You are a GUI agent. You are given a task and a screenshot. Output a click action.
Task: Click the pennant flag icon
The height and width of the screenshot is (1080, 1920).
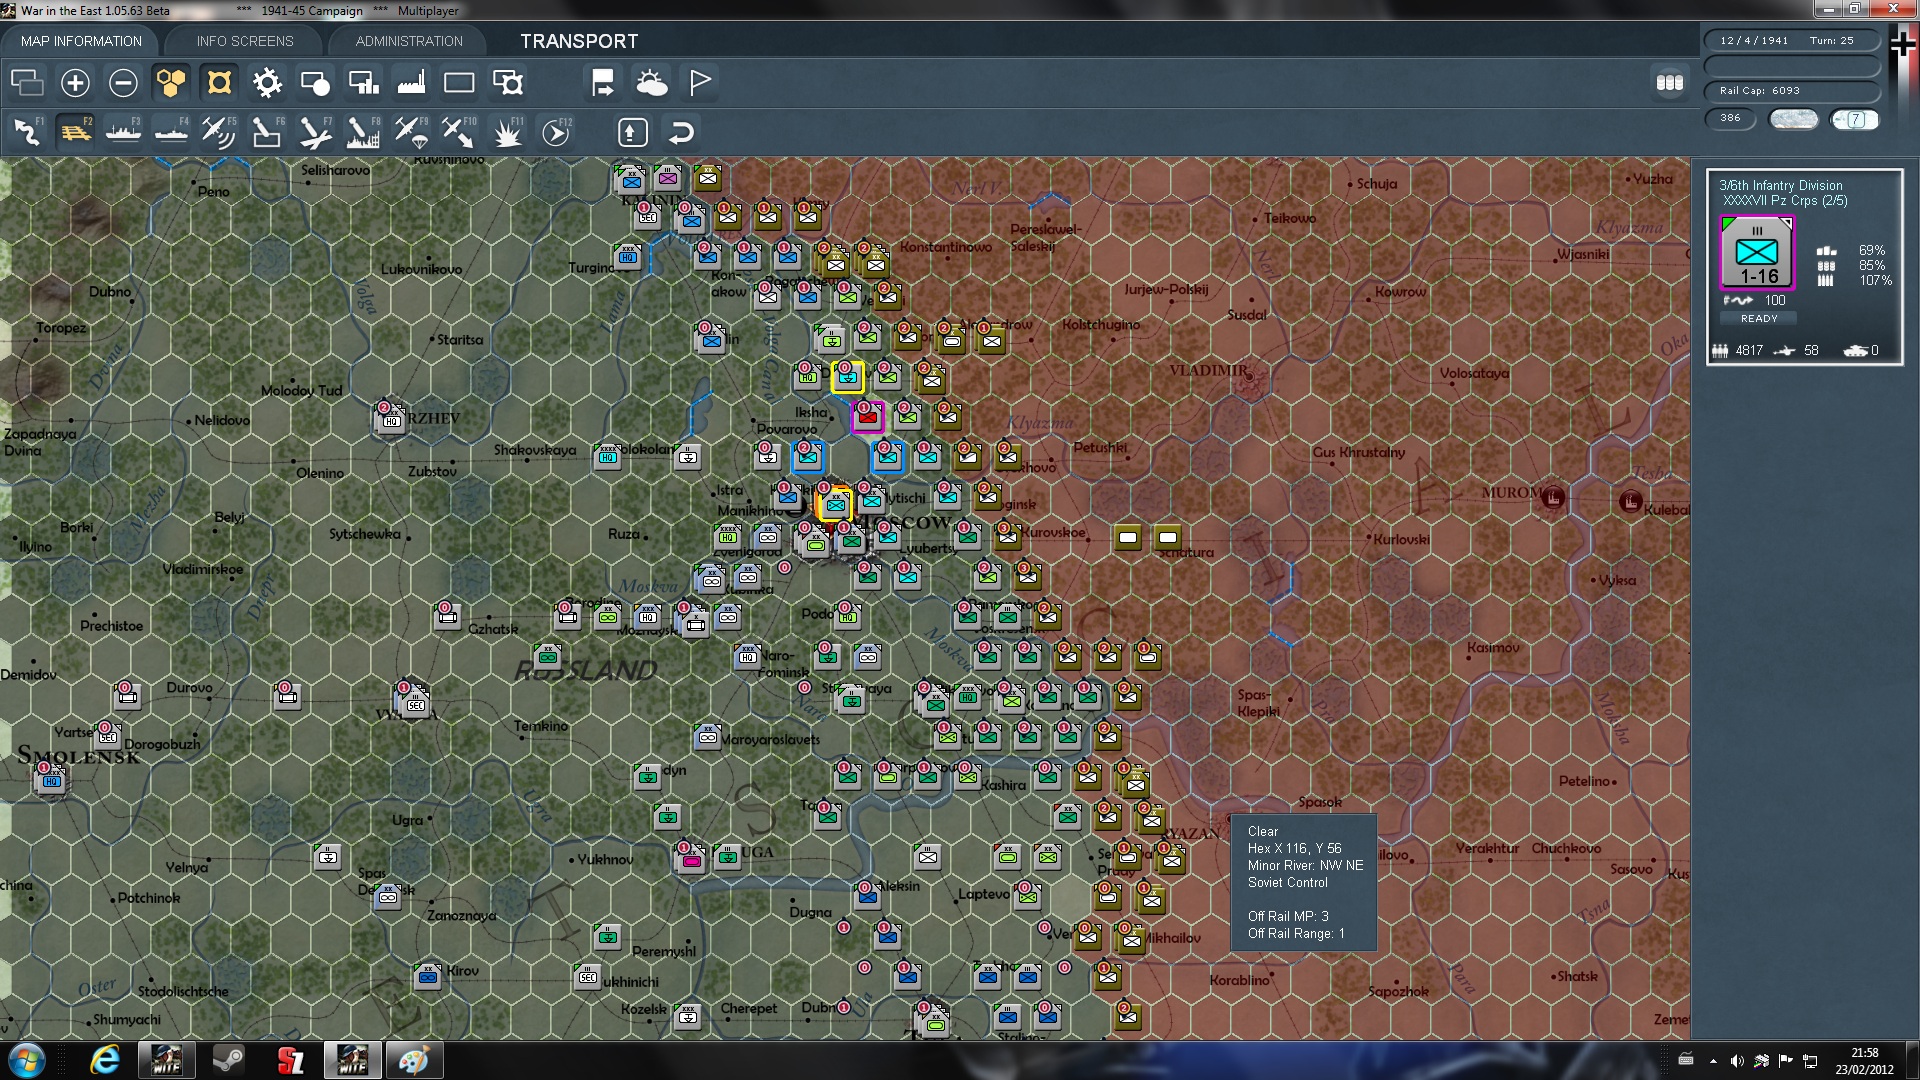pos(700,83)
